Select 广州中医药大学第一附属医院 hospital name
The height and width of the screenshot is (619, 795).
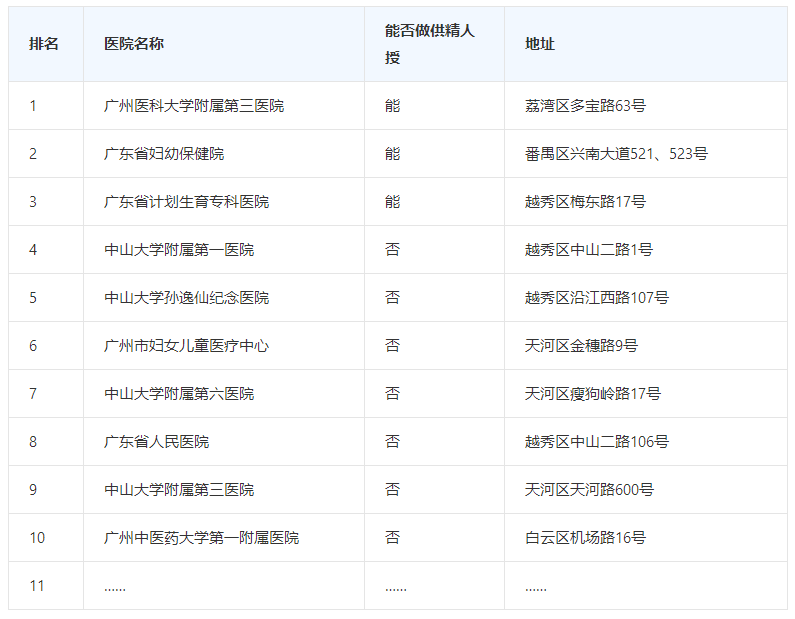[201, 538]
